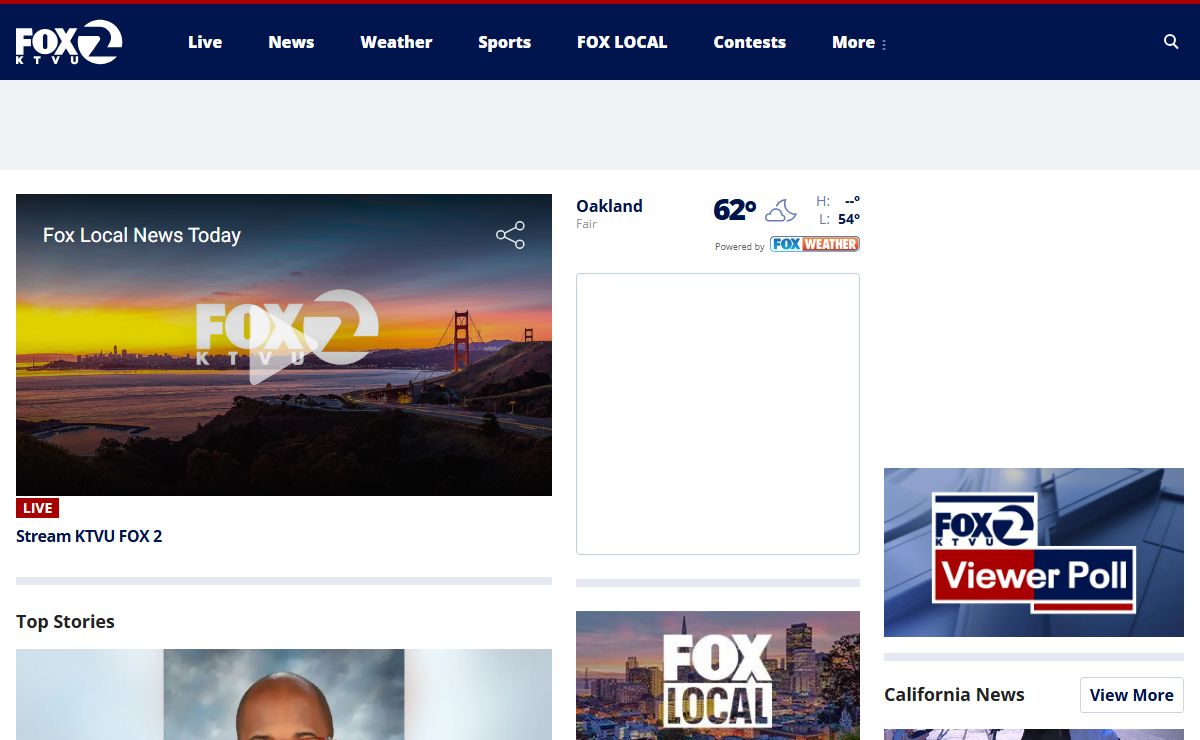This screenshot has height=740, width=1200.
Task: Expand the More menu dots
Action: (884, 43)
